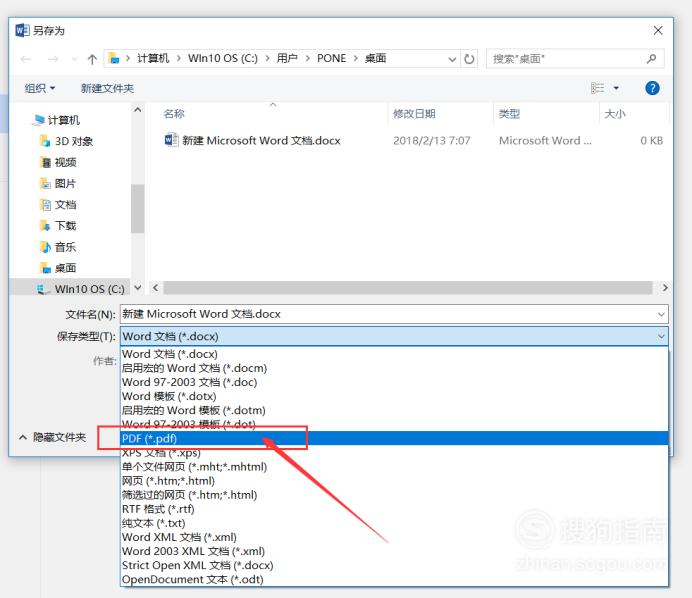Click the search magnifier icon
Image resolution: width=692 pixels, height=598 pixels.
(651, 58)
